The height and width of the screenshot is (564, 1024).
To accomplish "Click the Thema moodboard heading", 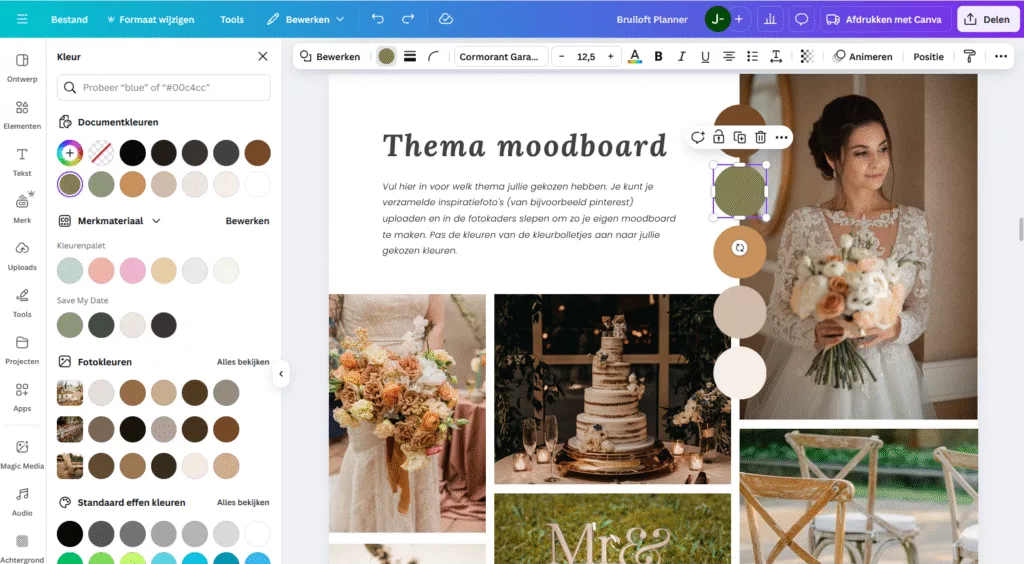I will point(524,146).
